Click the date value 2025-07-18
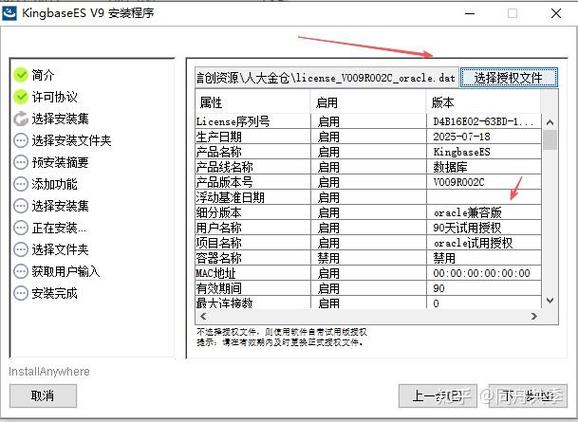 coord(462,137)
